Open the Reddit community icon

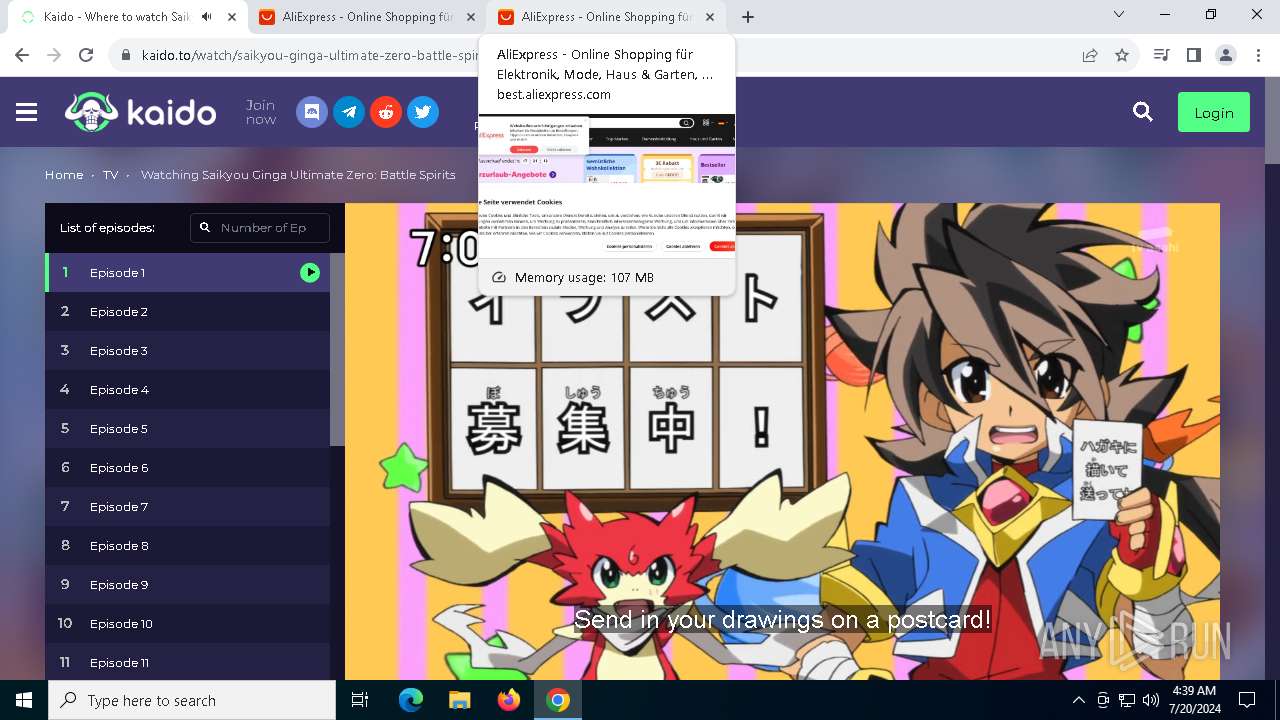coord(386,112)
